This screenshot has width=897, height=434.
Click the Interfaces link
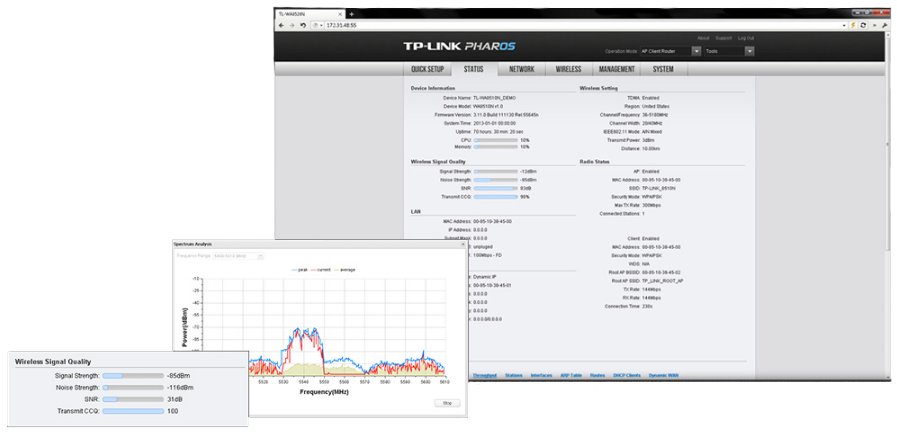point(541,376)
